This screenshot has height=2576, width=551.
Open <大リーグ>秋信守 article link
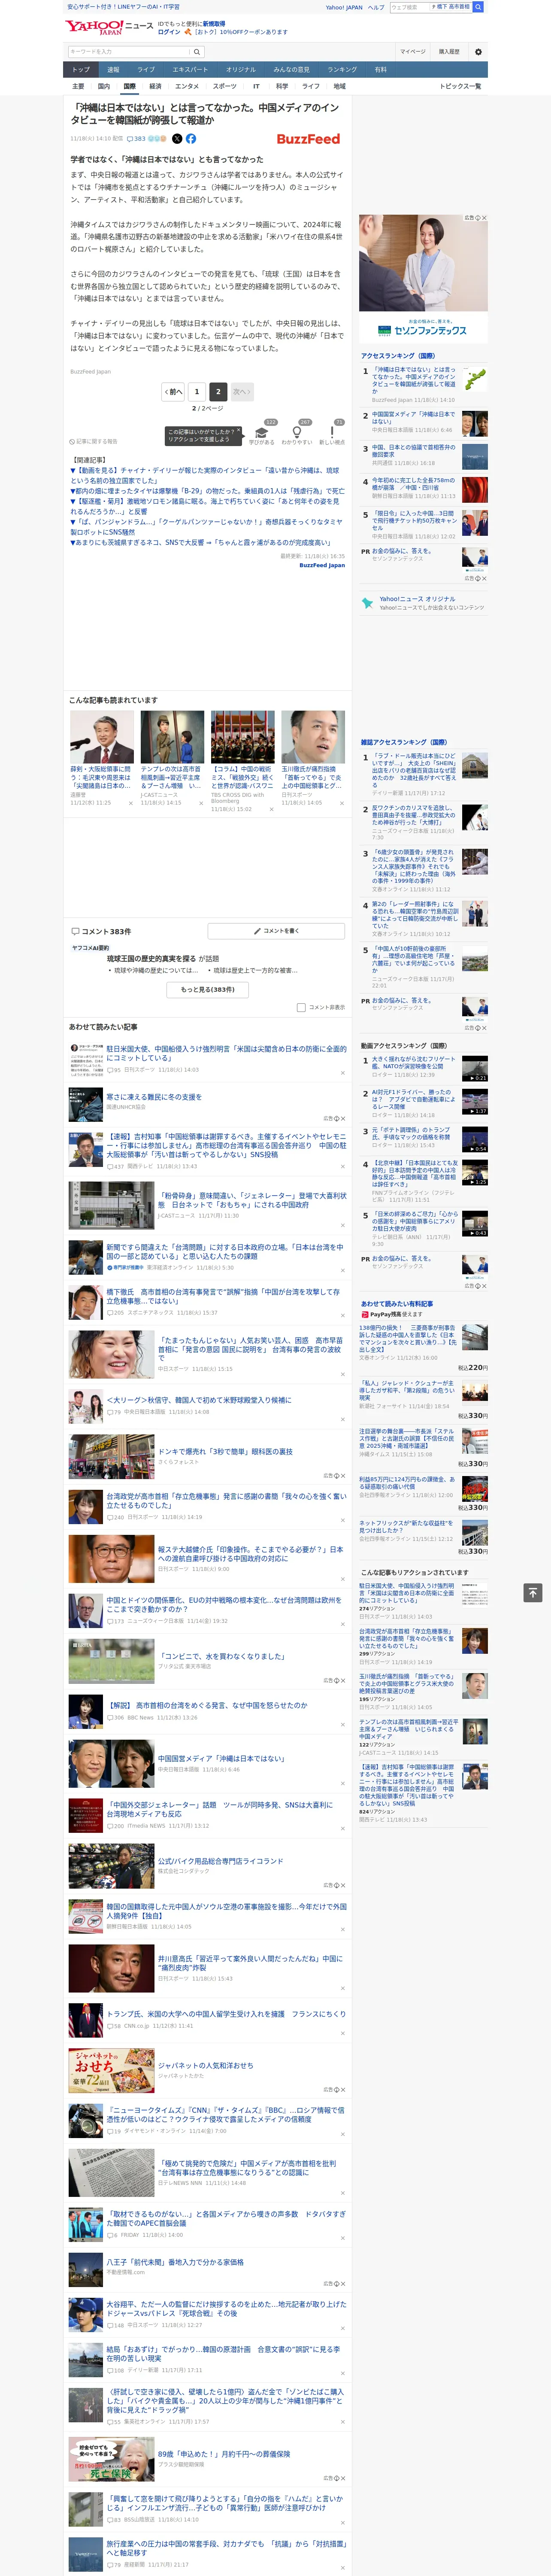[199, 1401]
